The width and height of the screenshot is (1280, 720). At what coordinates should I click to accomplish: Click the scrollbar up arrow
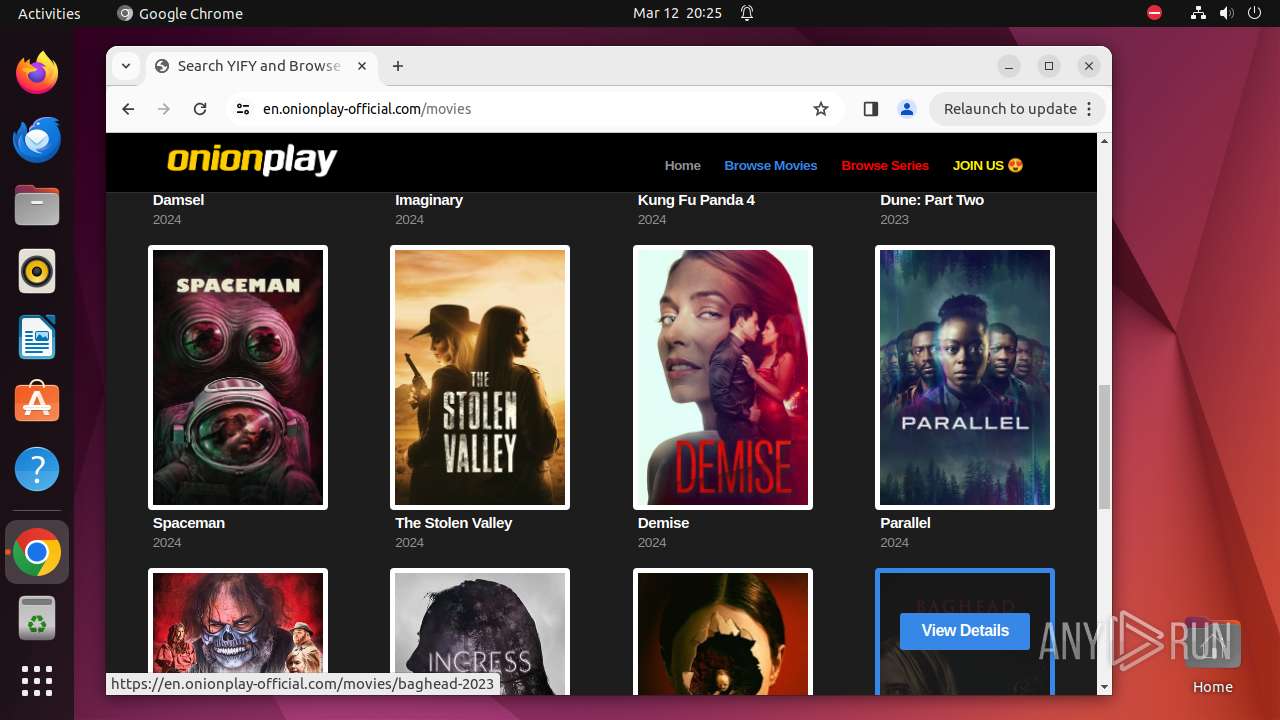(x=1104, y=141)
